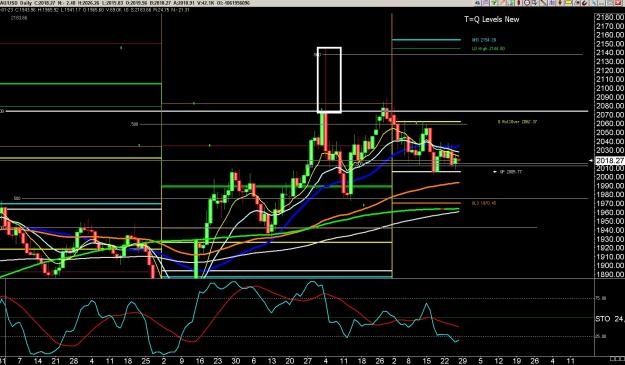This screenshot has width=625, height=365.
Task: Click date label 19 on time axis
Action: coord(517,361)
